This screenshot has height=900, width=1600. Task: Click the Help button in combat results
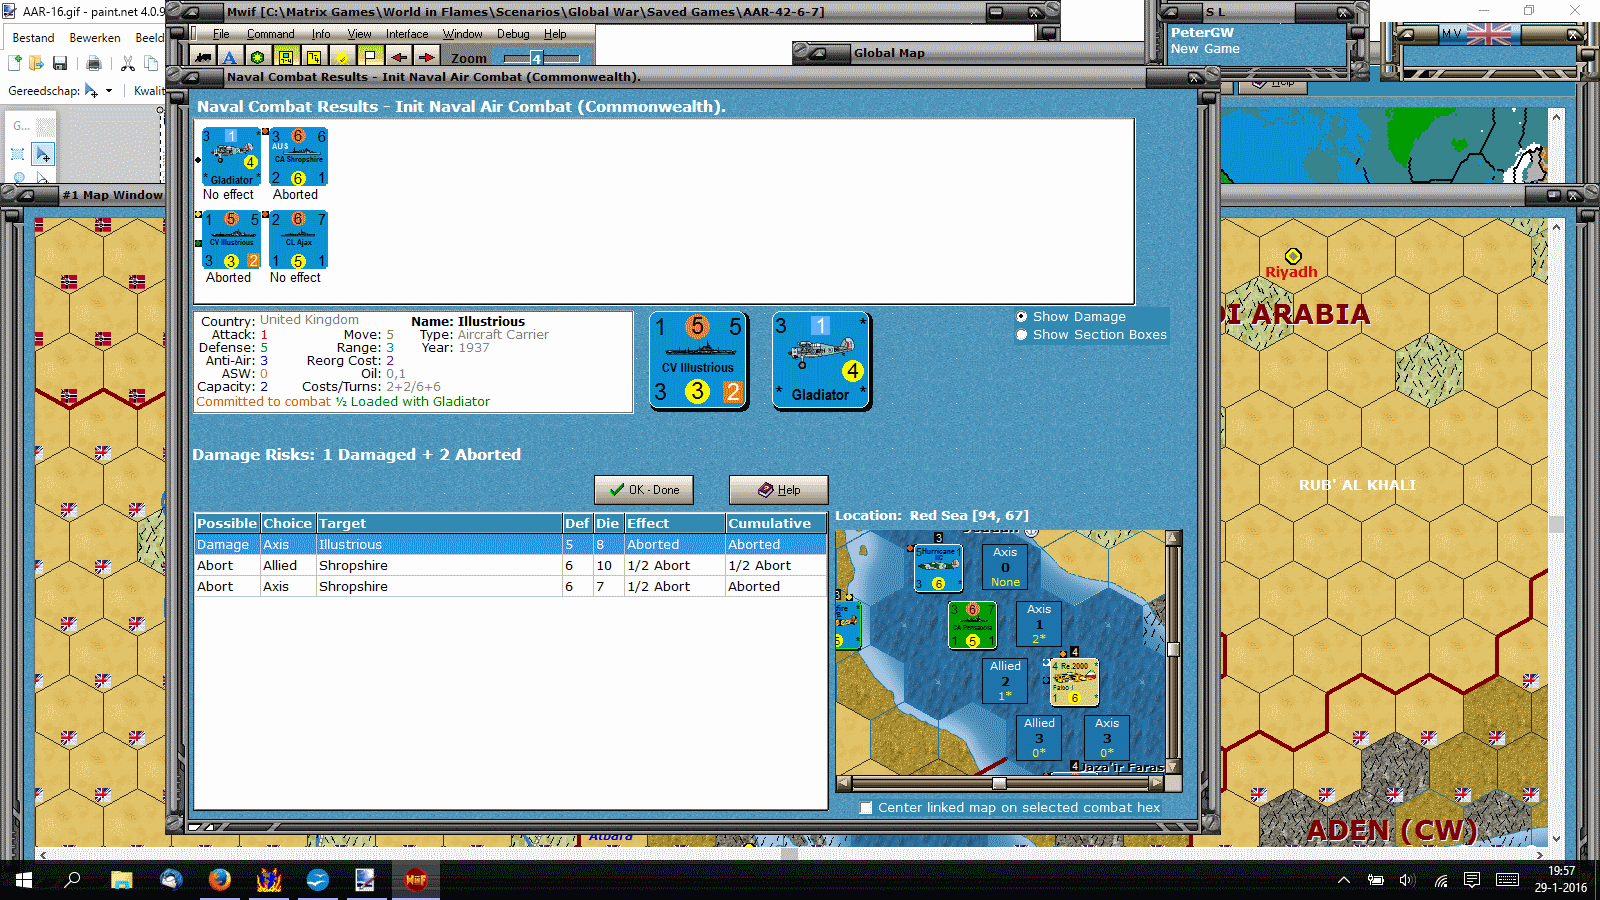[x=778, y=490]
